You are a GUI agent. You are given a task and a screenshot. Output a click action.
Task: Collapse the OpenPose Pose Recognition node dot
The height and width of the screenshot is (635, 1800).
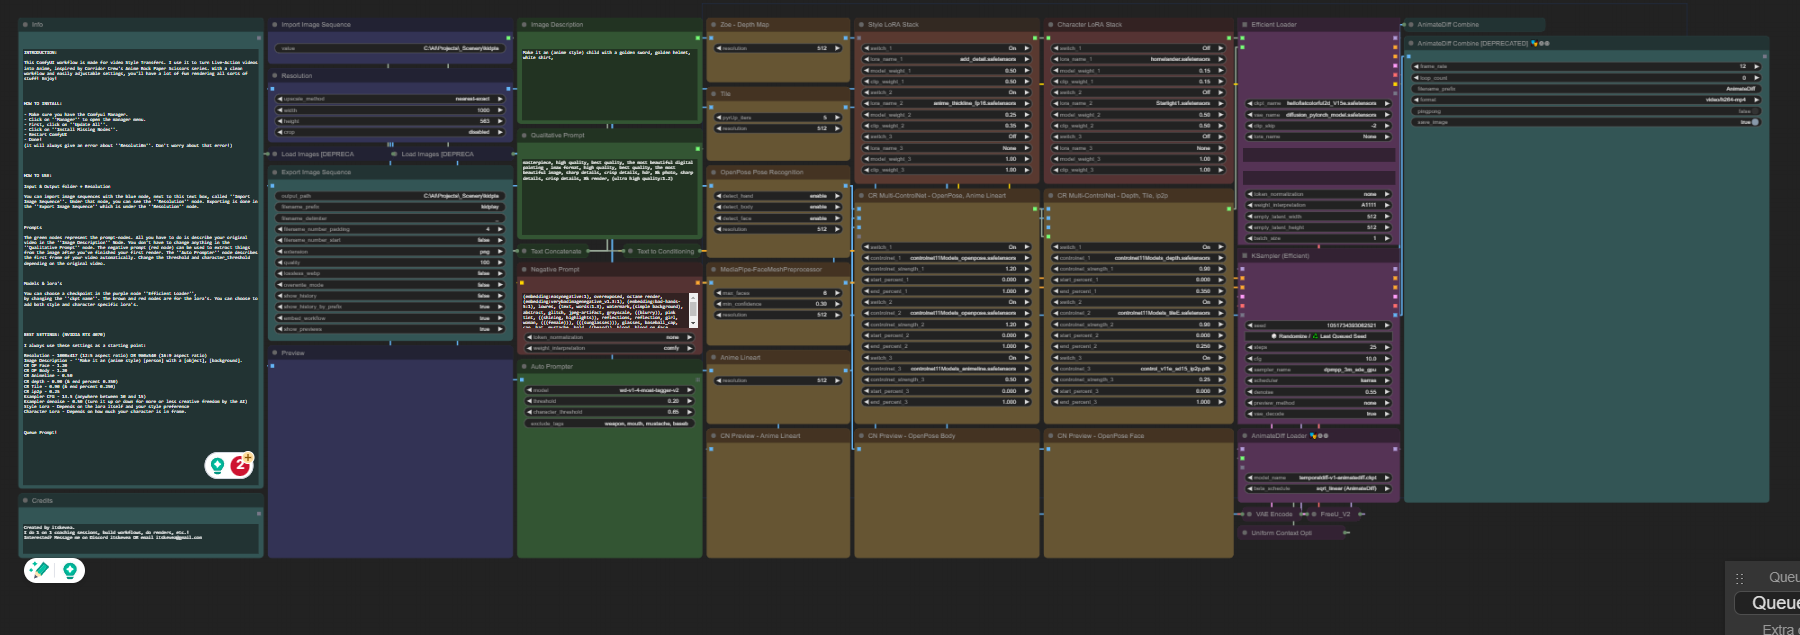(x=714, y=172)
